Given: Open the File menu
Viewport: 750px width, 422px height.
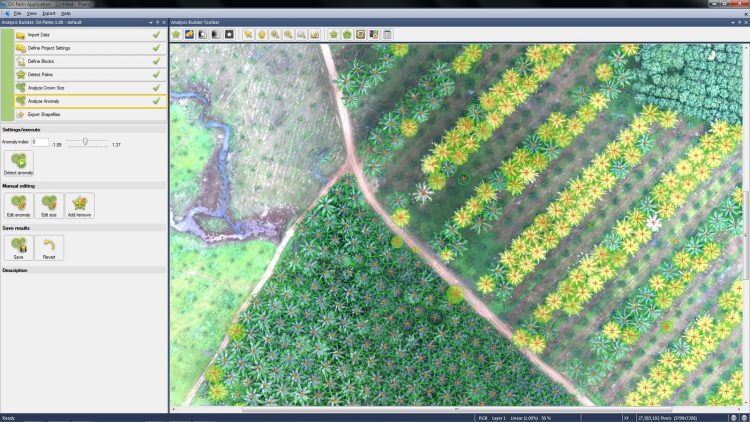Looking at the screenshot, I should pos(18,13).
